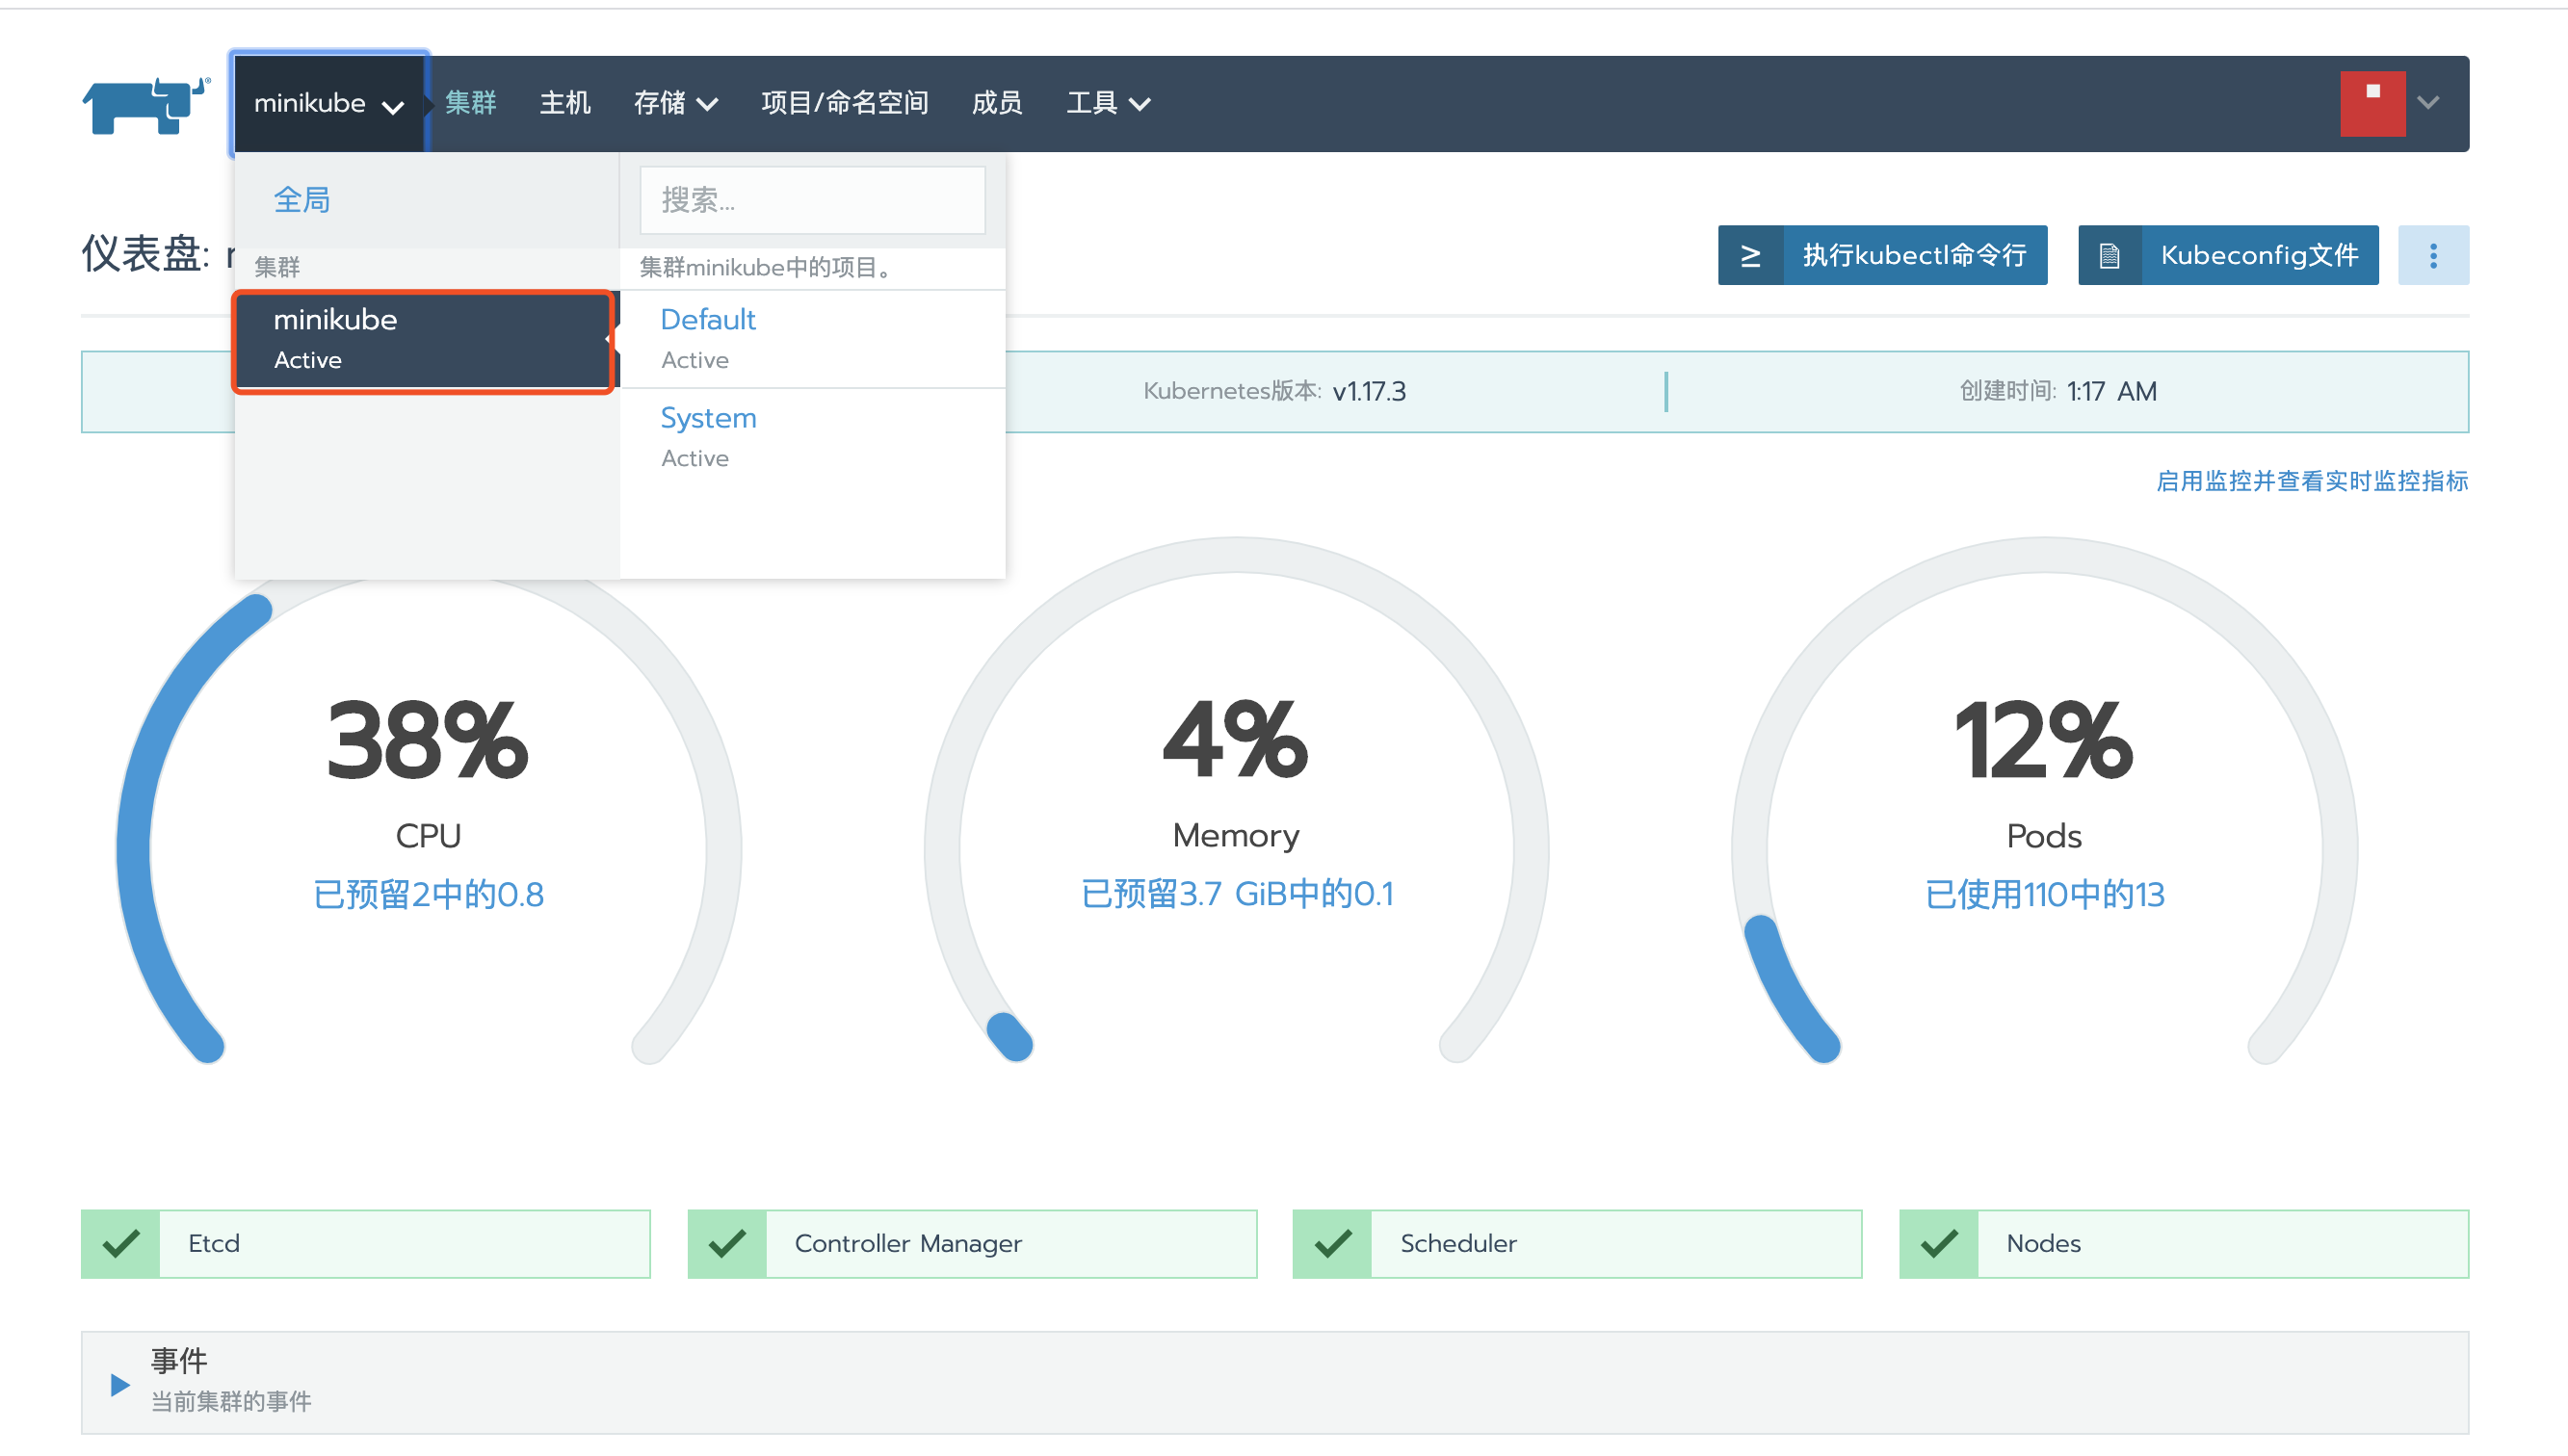Click the Scheduler status checkmark icon

[1332, 1243]
